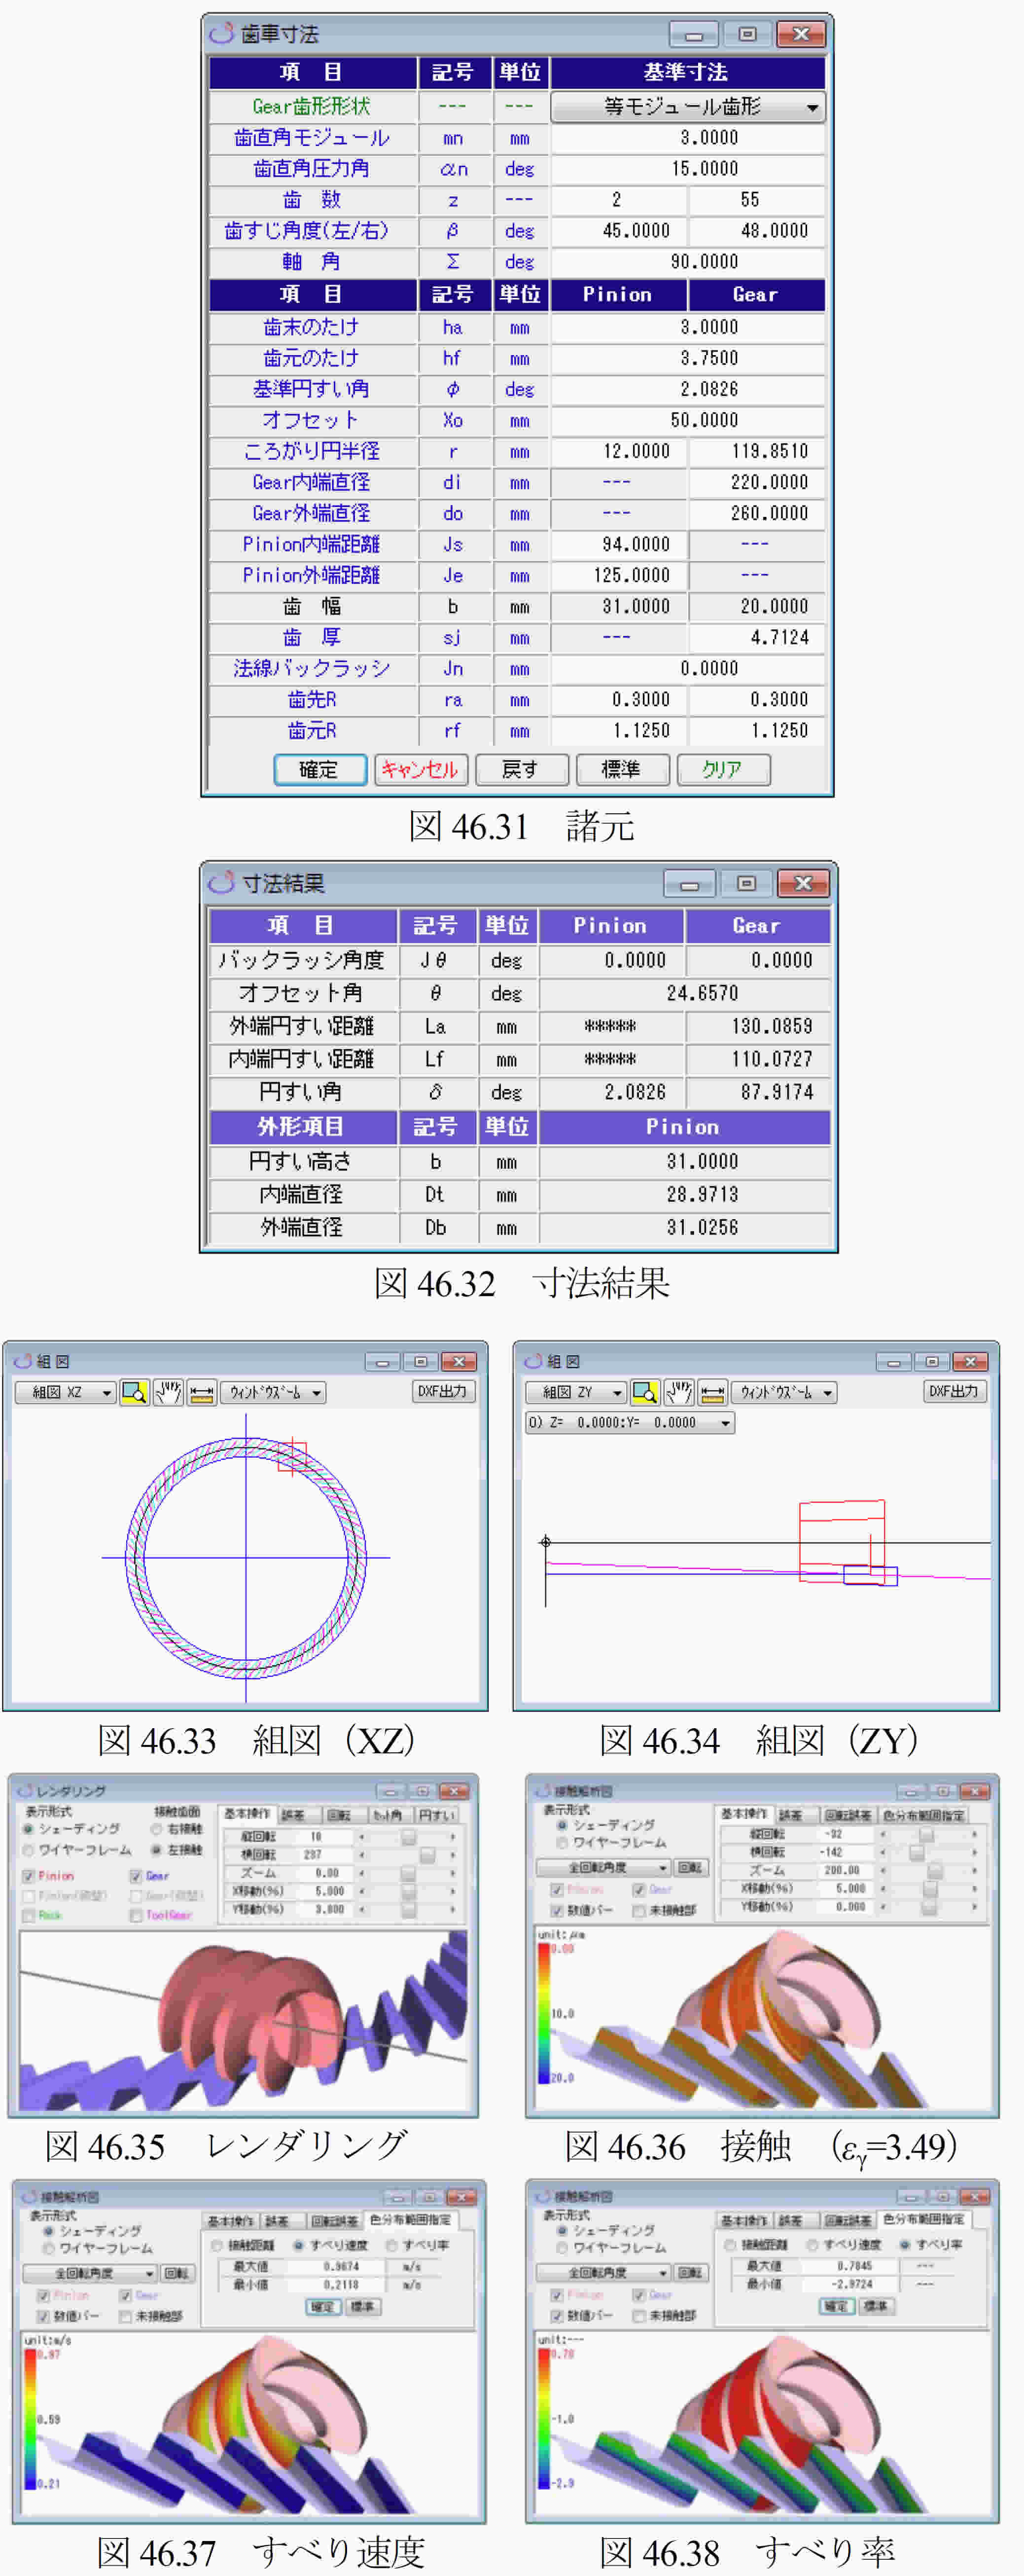1024x2576 pixels.
Task: Click the 寸法結果 window title icon
Action: [221, 883]
